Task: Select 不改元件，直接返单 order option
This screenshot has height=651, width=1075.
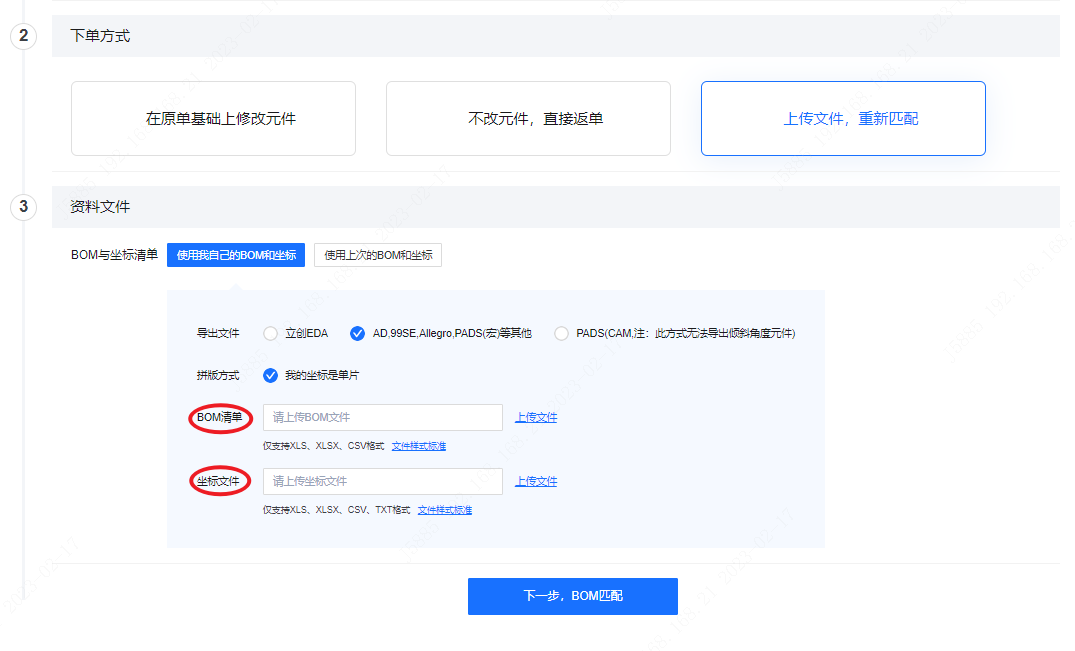Action: click(528, 119)
